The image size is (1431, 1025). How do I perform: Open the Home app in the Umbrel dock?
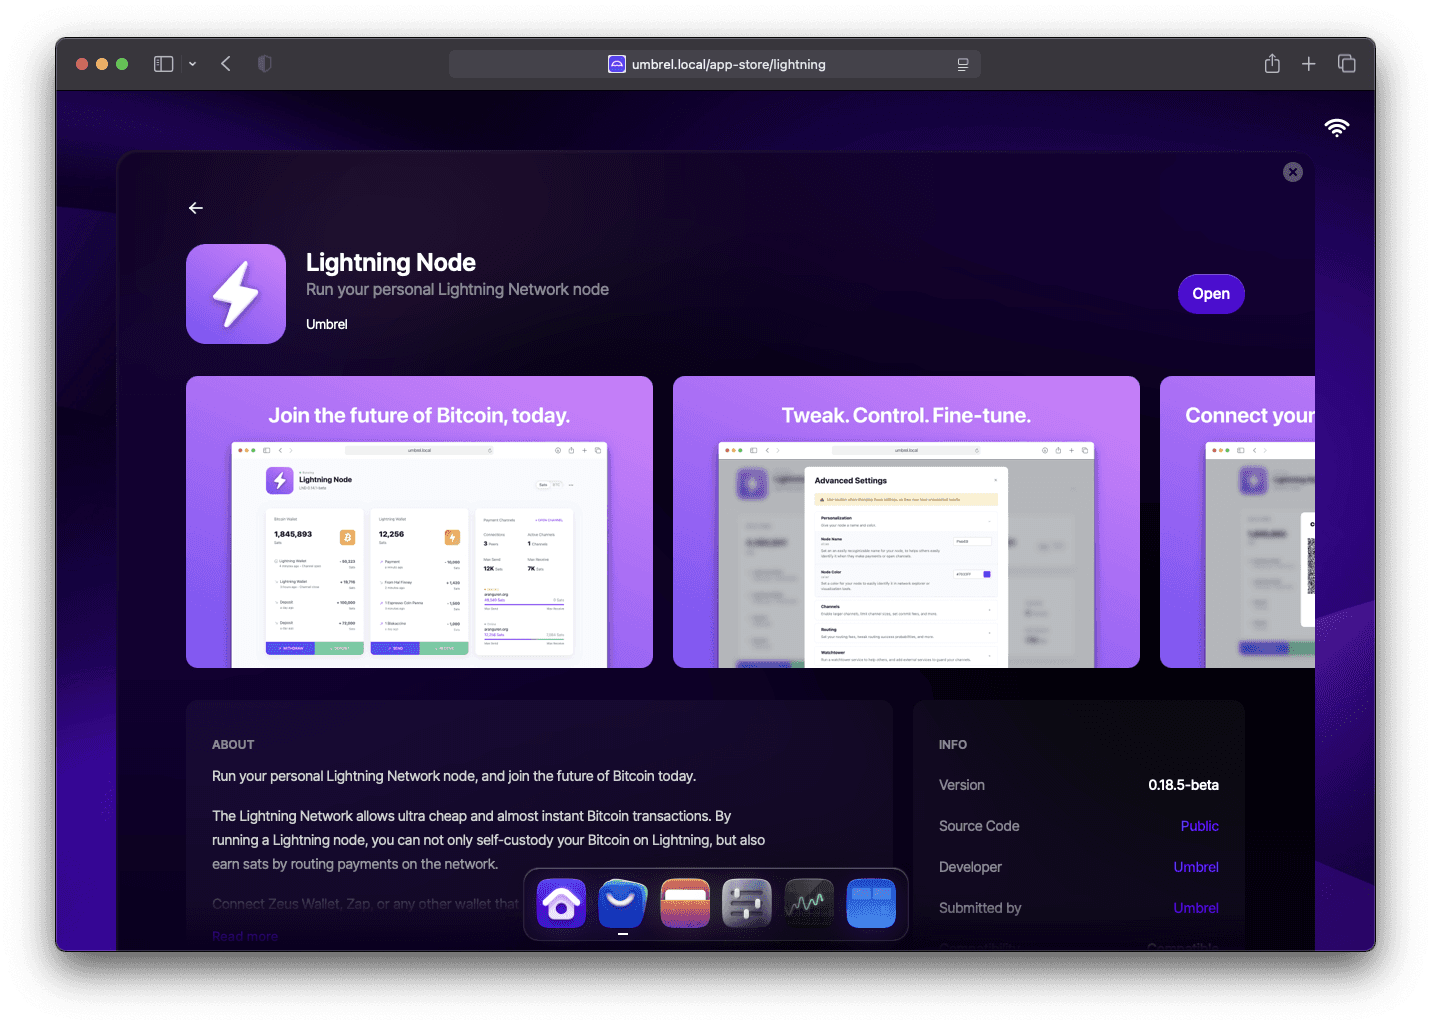(x=561, y=903)
